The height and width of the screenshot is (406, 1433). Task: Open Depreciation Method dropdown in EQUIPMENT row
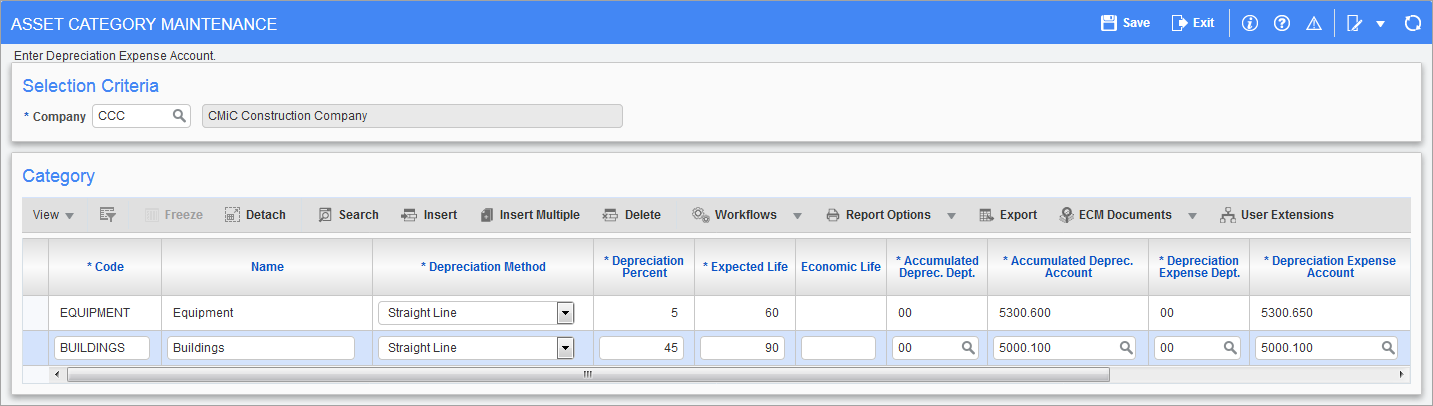(565, 313)
